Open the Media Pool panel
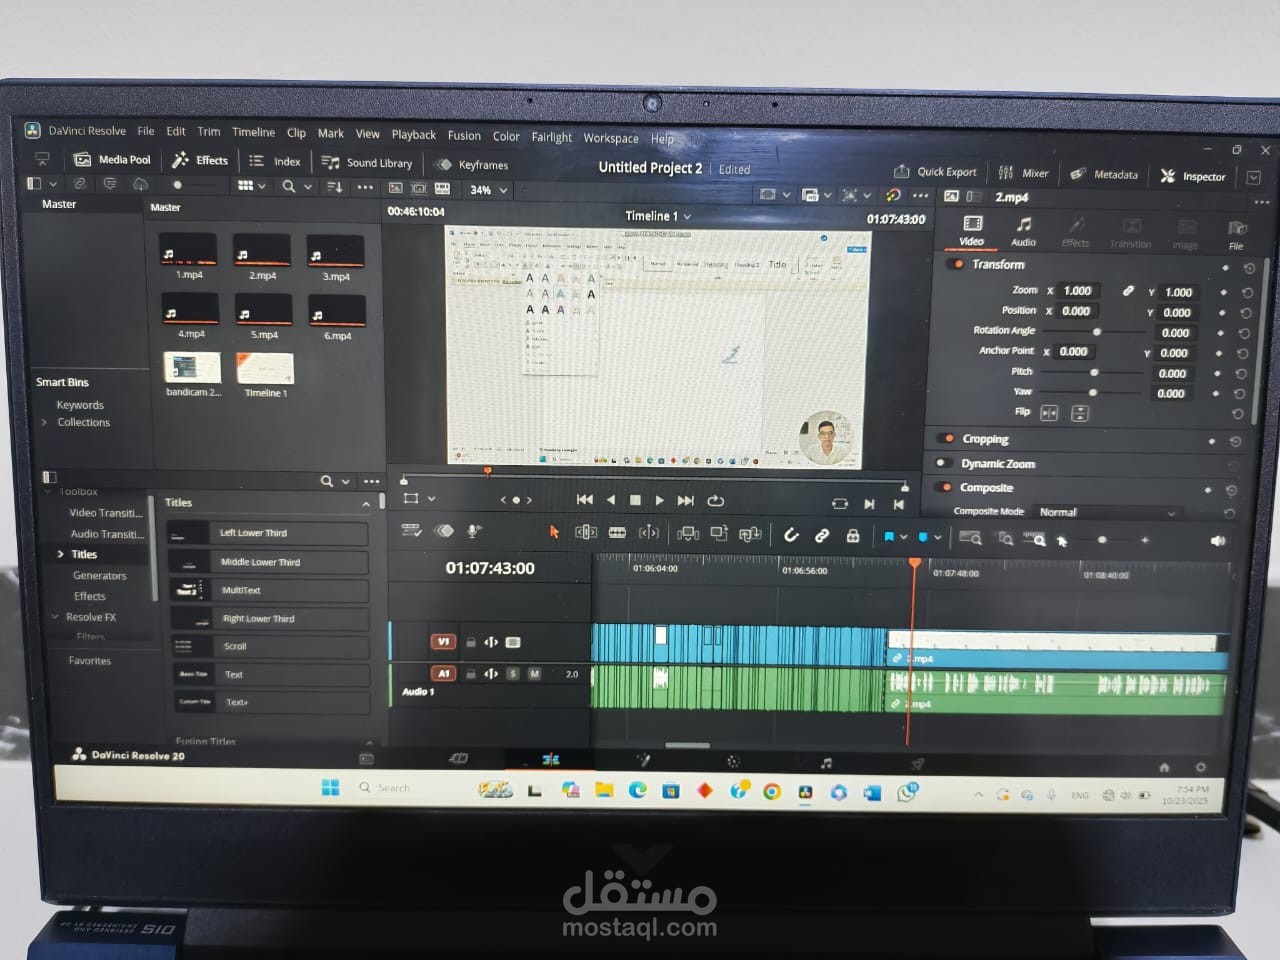 (112, 160)
